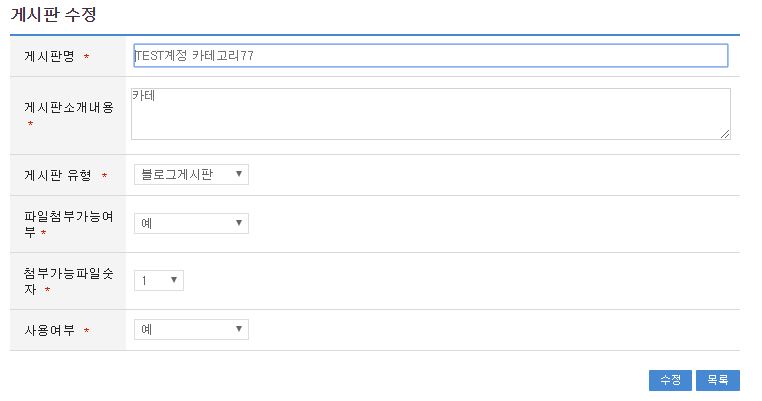Click the 목록 button
This screenshot has width=762, height=401.
(x=717, y=380)
